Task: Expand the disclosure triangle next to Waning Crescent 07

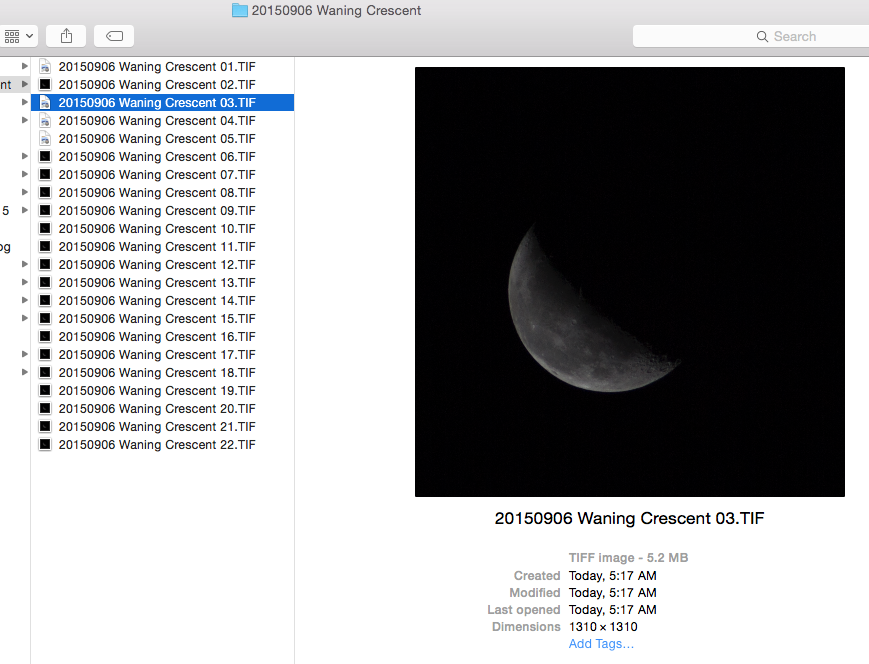Action: (x=24, y=174)
